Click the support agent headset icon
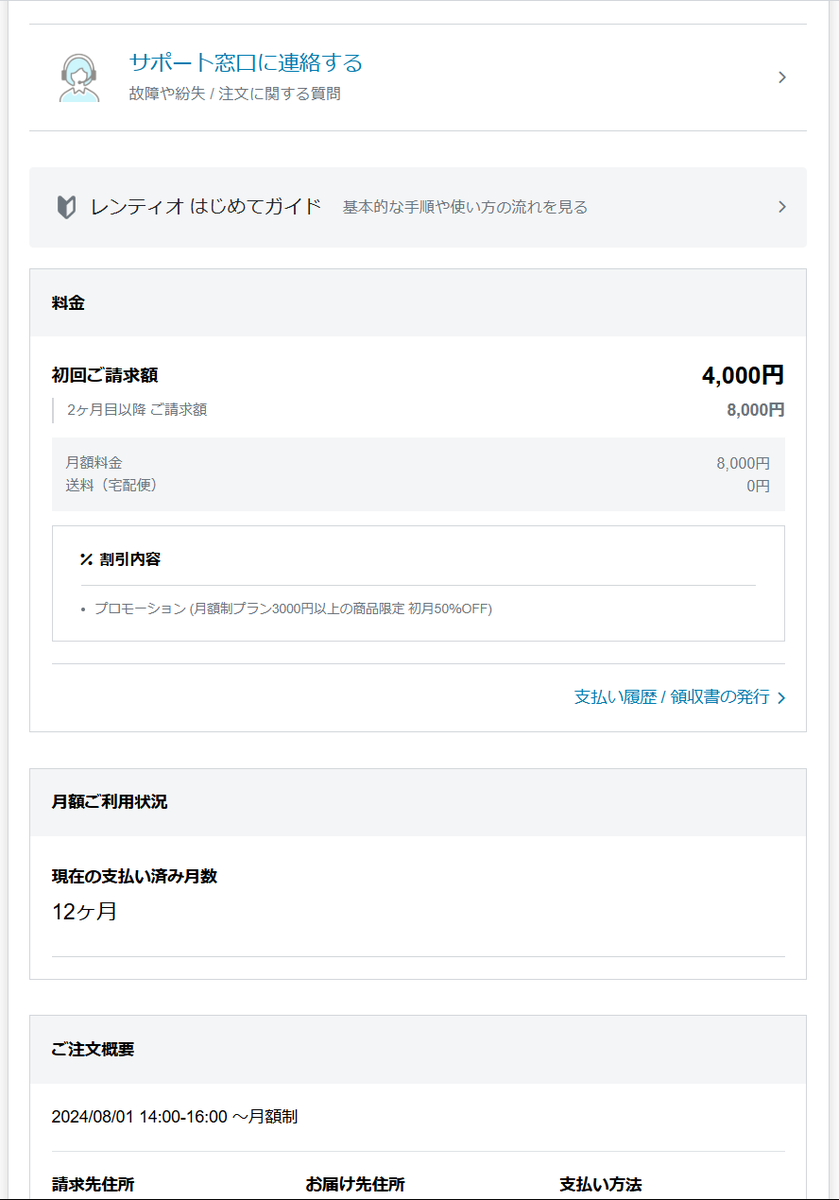This screenshot has width=839, height=1200. pyautogui.click(x=79, y=77)
